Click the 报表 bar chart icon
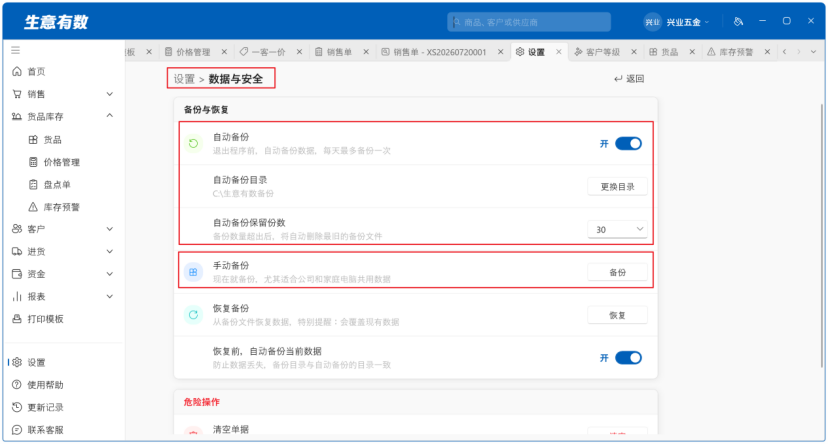Screen dimensions: 828x444 [17, 296]
